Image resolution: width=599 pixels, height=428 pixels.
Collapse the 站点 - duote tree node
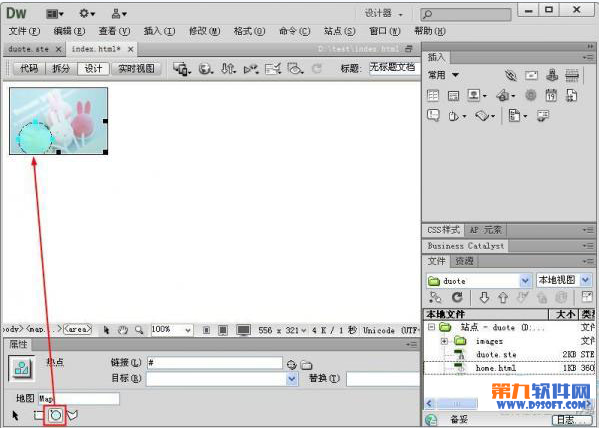432,327
